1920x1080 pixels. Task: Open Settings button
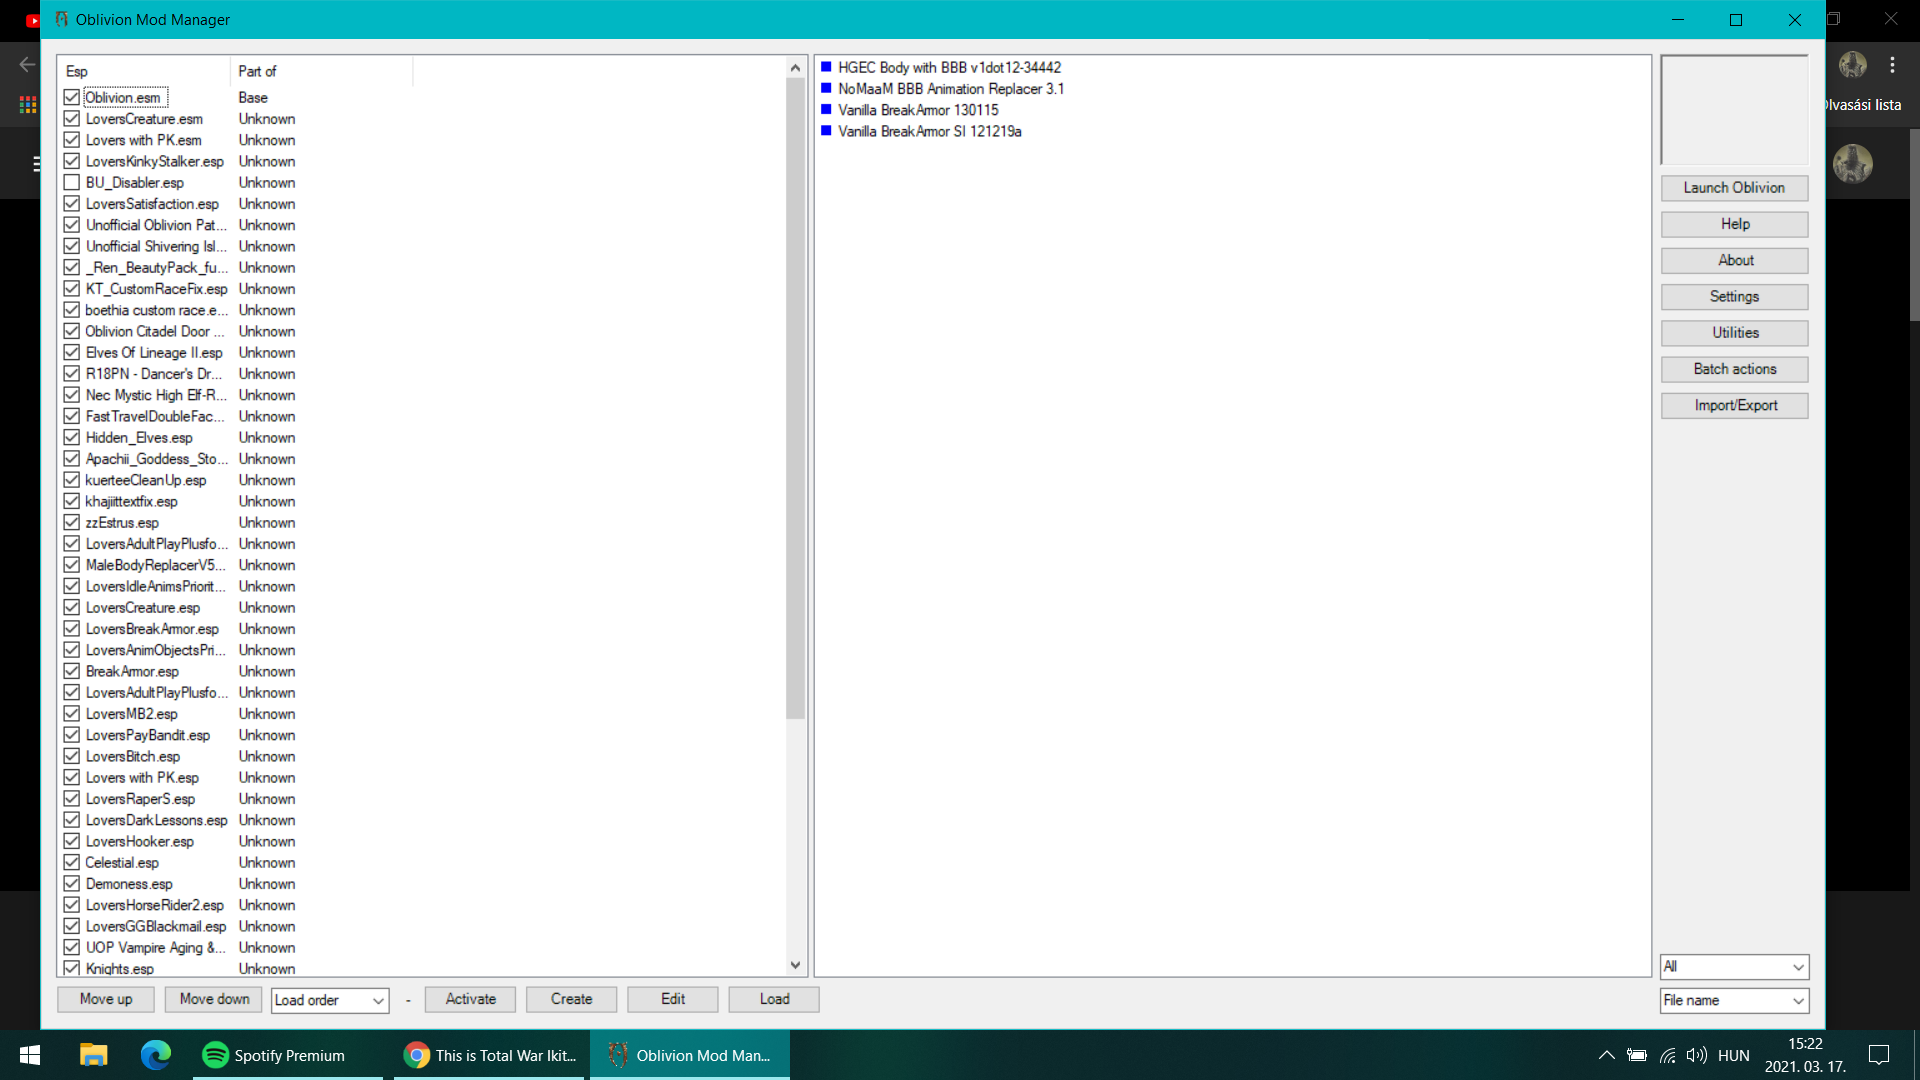point(1734,297)
